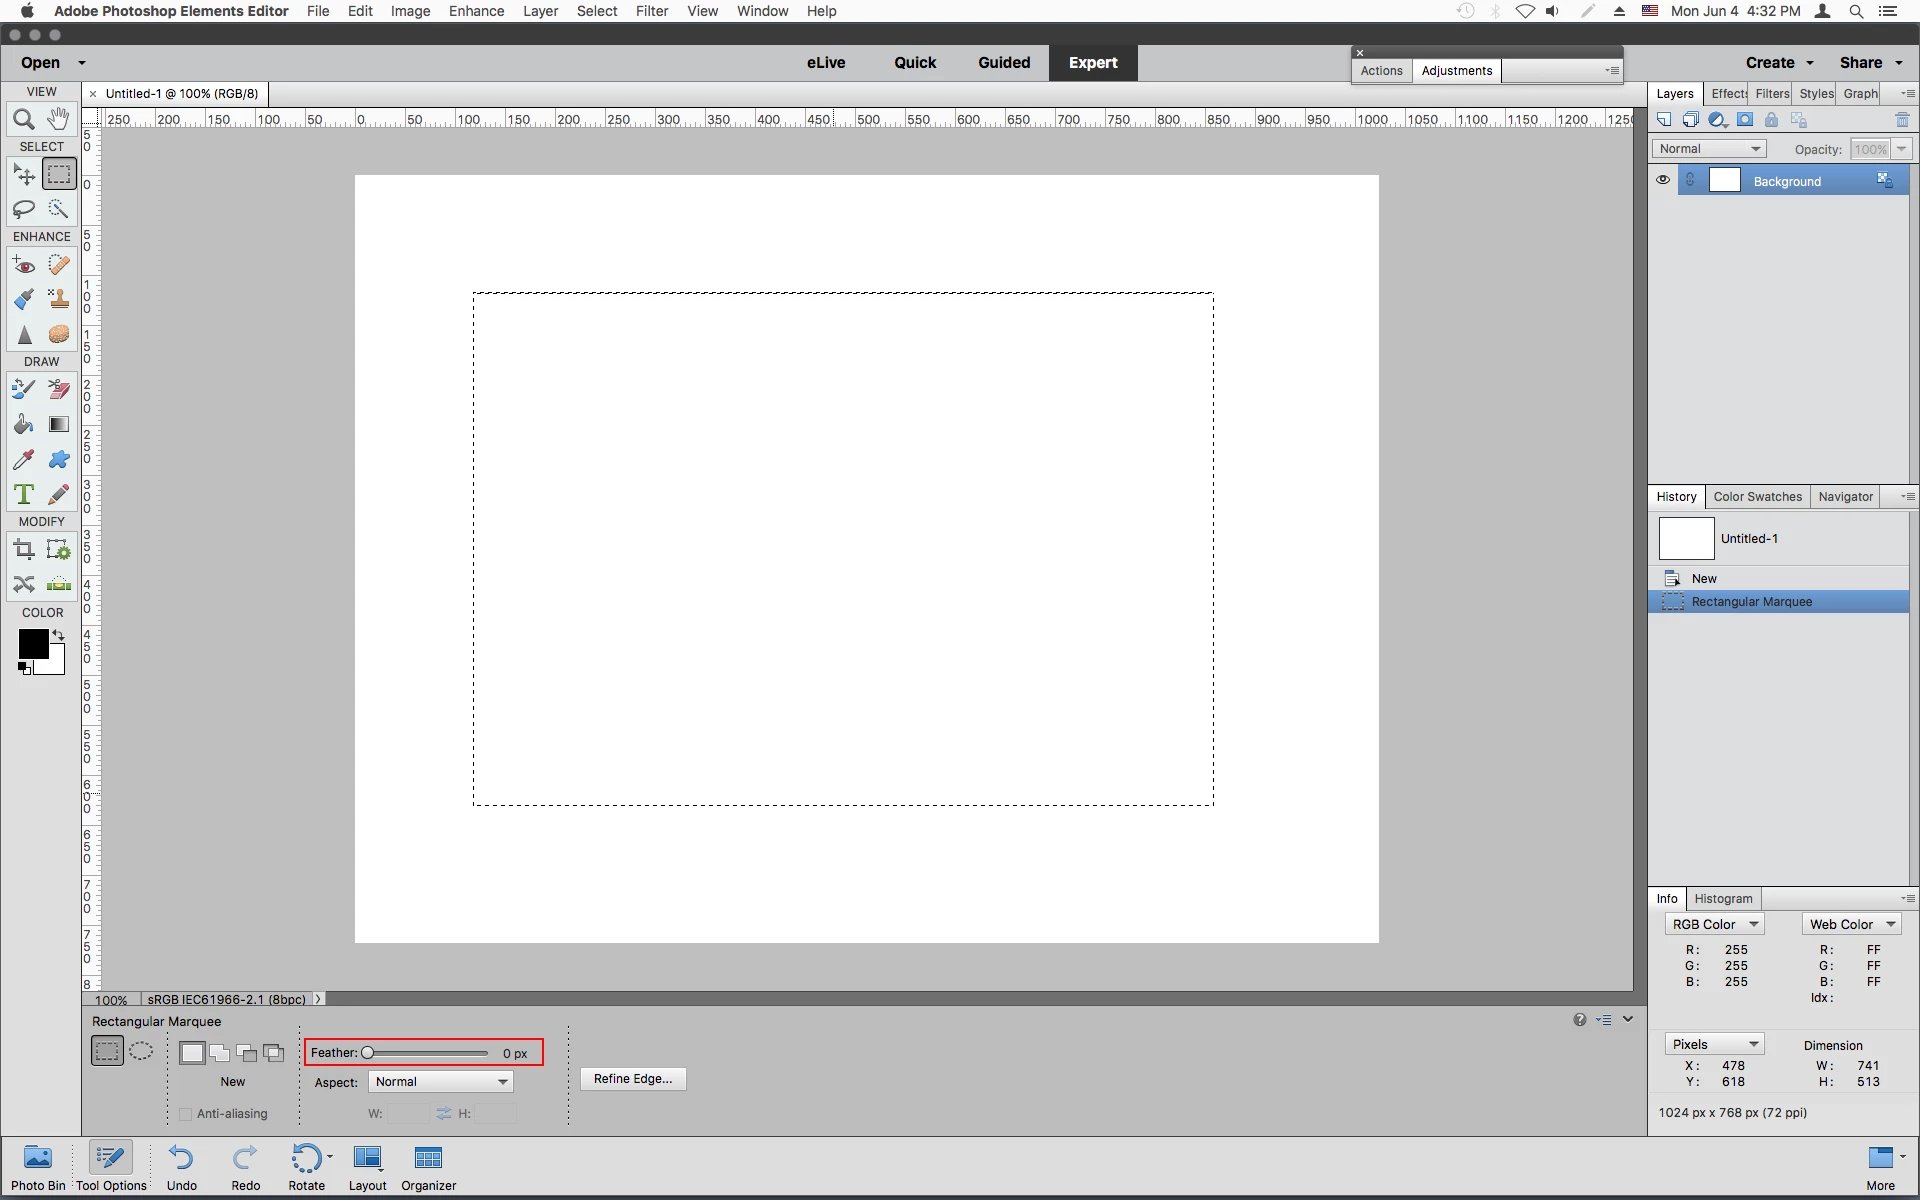Image resolution: width=1920 pixels, height=1200 pixels.
Task: Expand the Create dropdown menu
Action: [x=1779, y=62]
